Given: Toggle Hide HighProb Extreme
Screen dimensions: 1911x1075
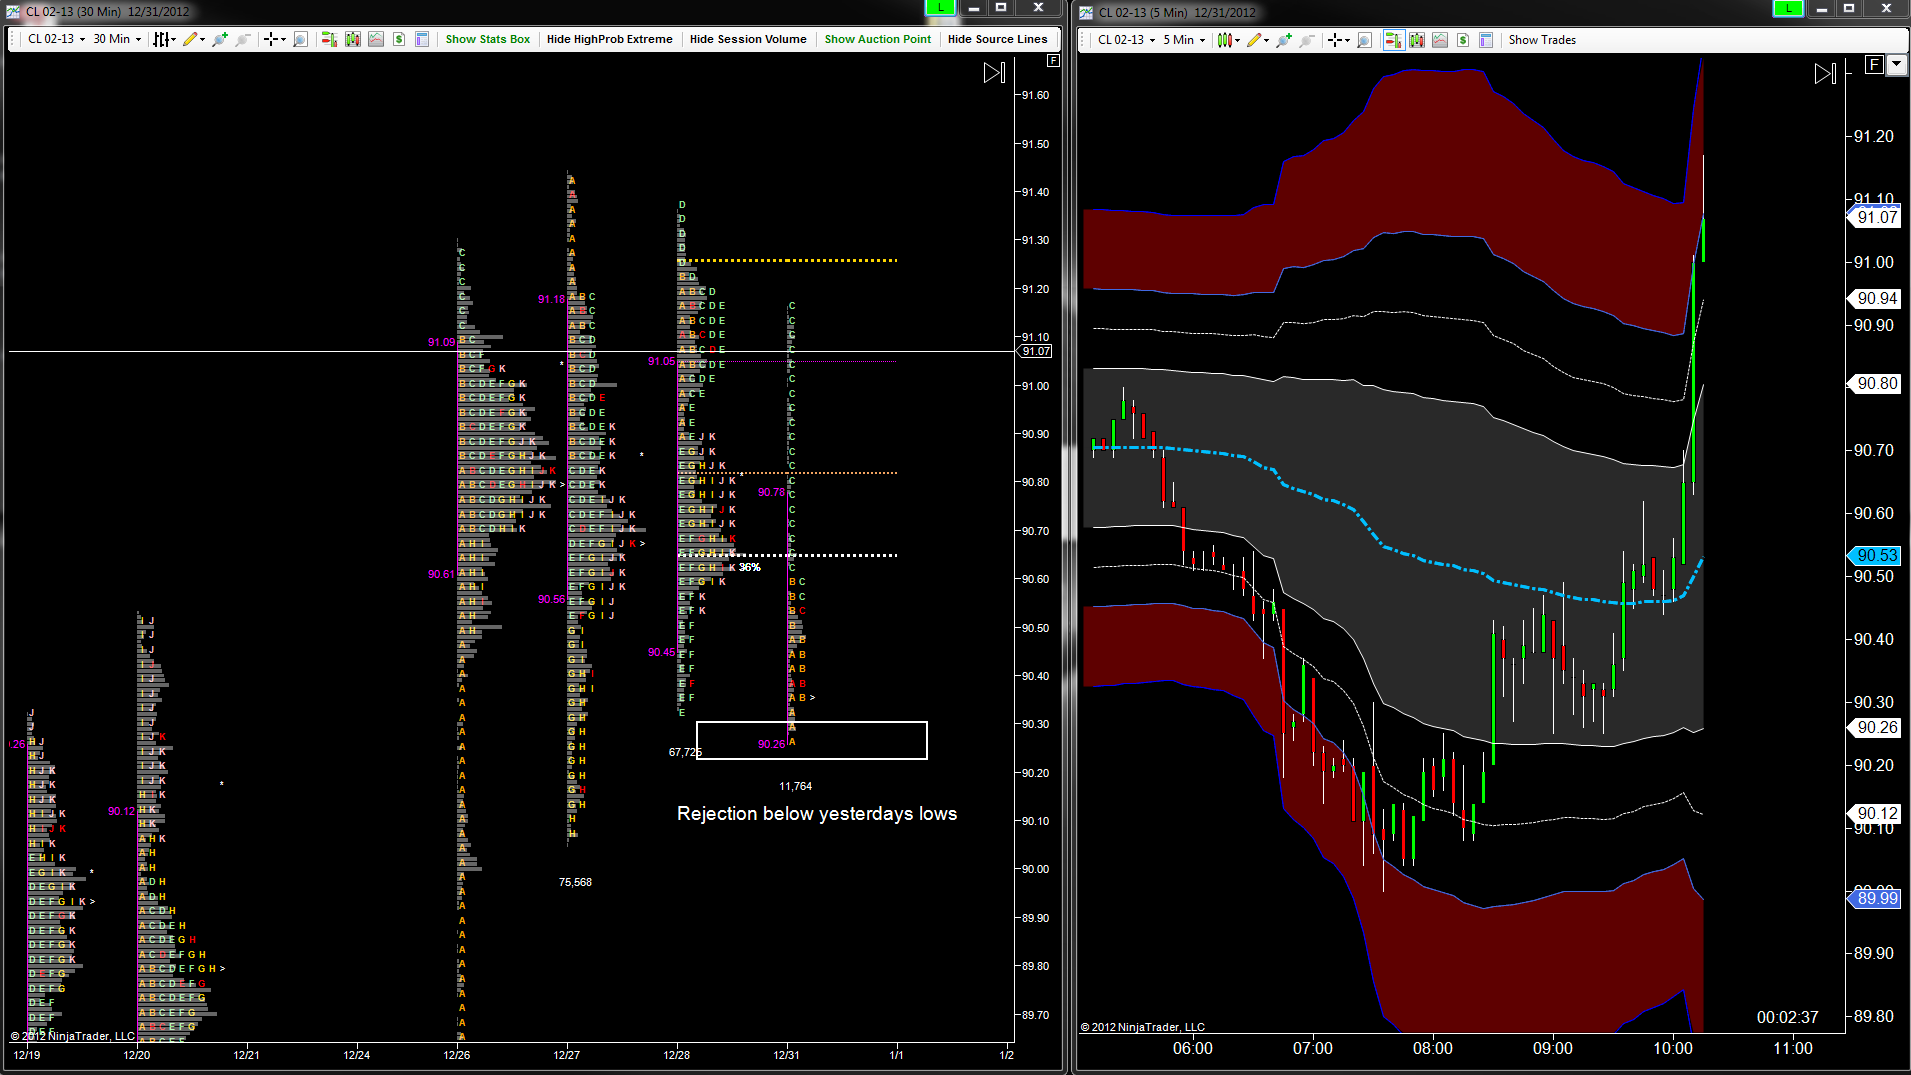Looking at the screenshot, I should coord(610,39).
